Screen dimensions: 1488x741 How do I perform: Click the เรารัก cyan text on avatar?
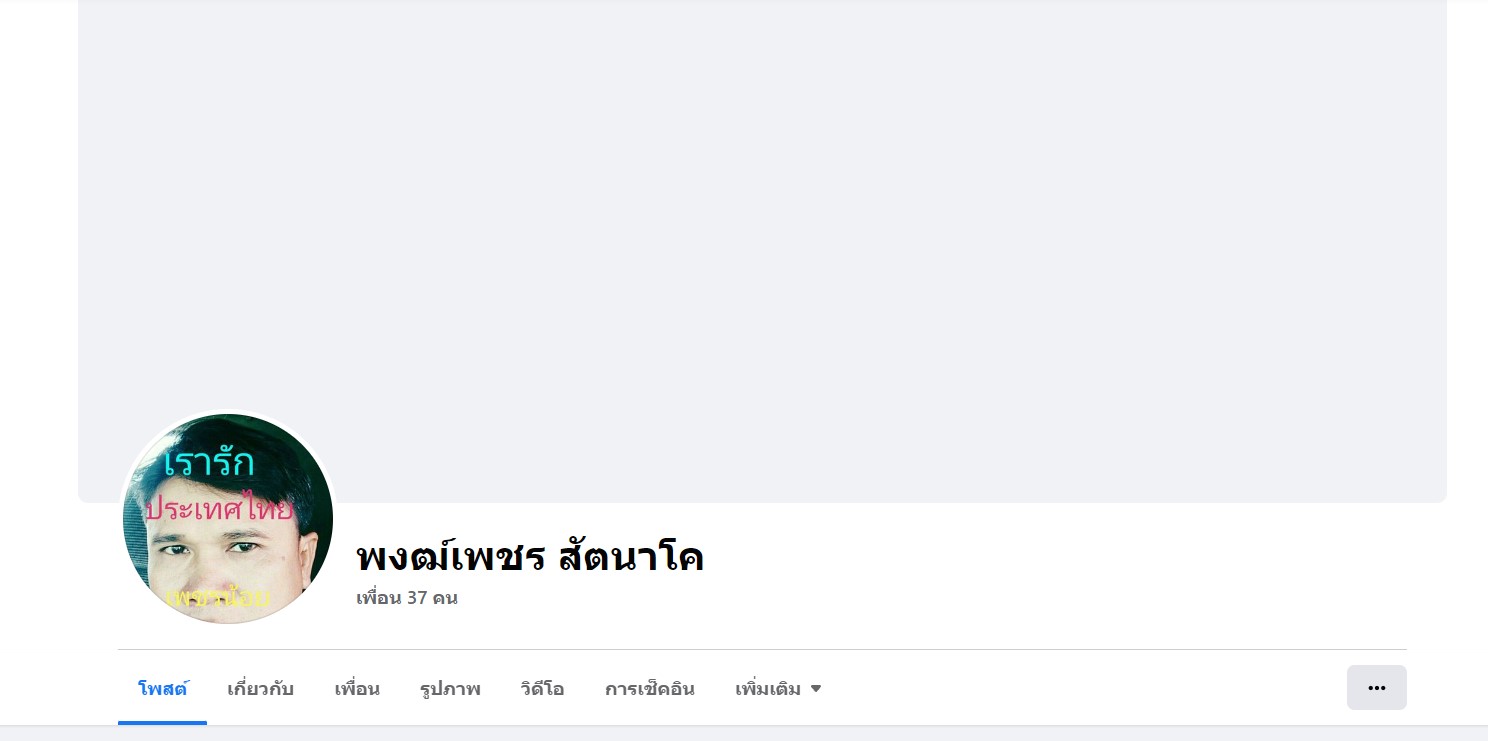(209, 463)
